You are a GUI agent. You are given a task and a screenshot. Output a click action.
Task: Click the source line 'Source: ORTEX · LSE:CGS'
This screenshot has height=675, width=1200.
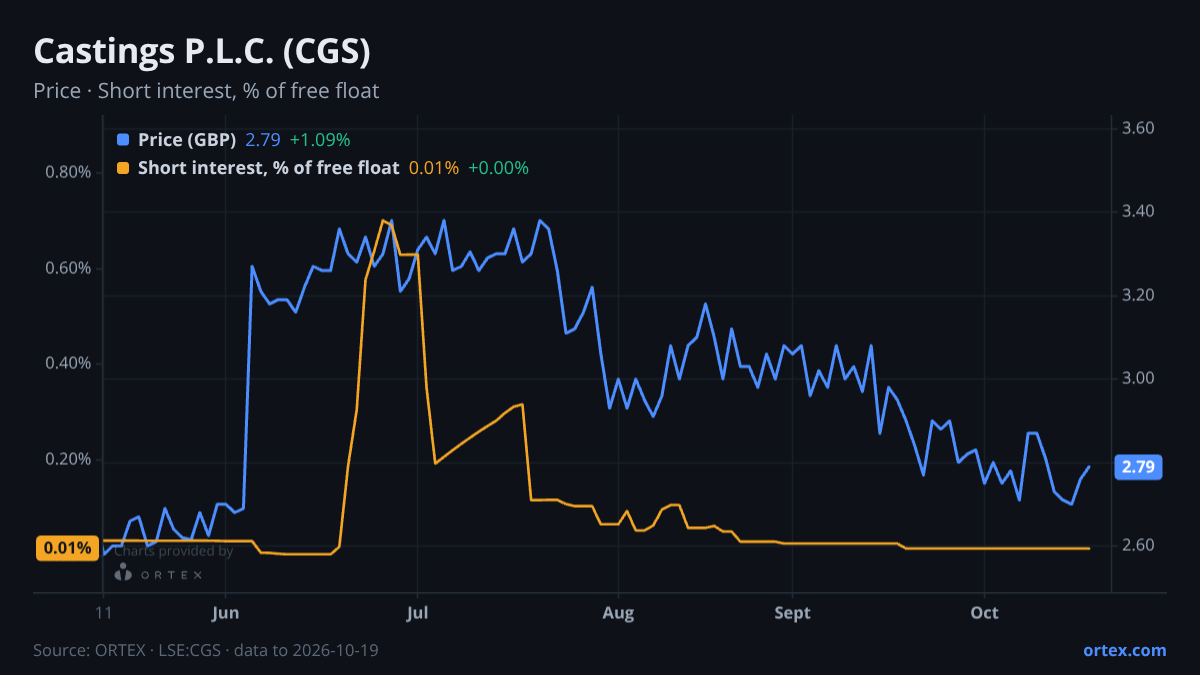(x=206, y=650)
